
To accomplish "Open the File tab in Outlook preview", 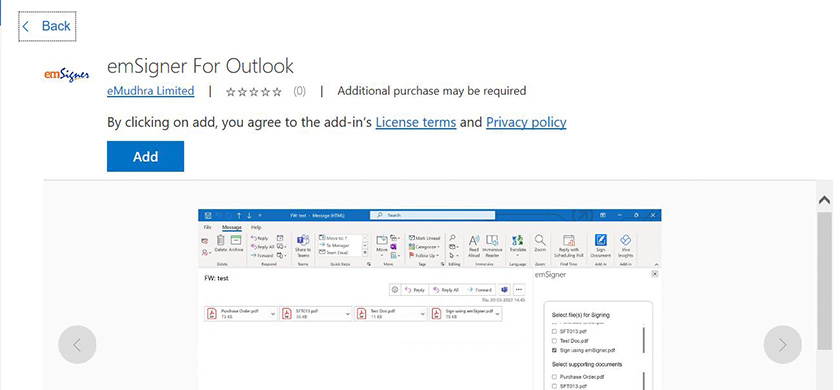I will 207,227.
